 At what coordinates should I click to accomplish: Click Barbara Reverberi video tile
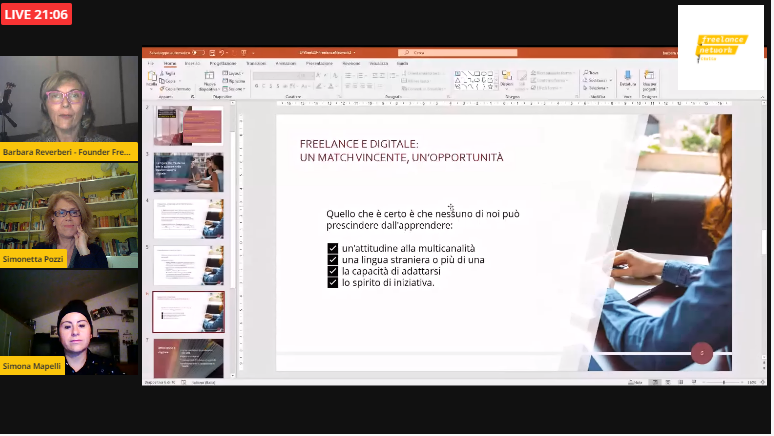pos(69,108)
